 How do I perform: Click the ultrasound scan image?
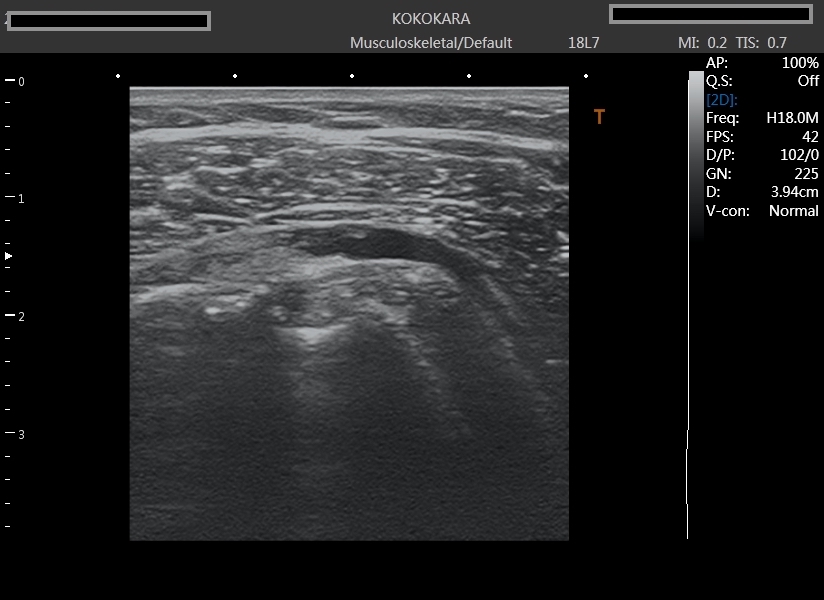349,314
